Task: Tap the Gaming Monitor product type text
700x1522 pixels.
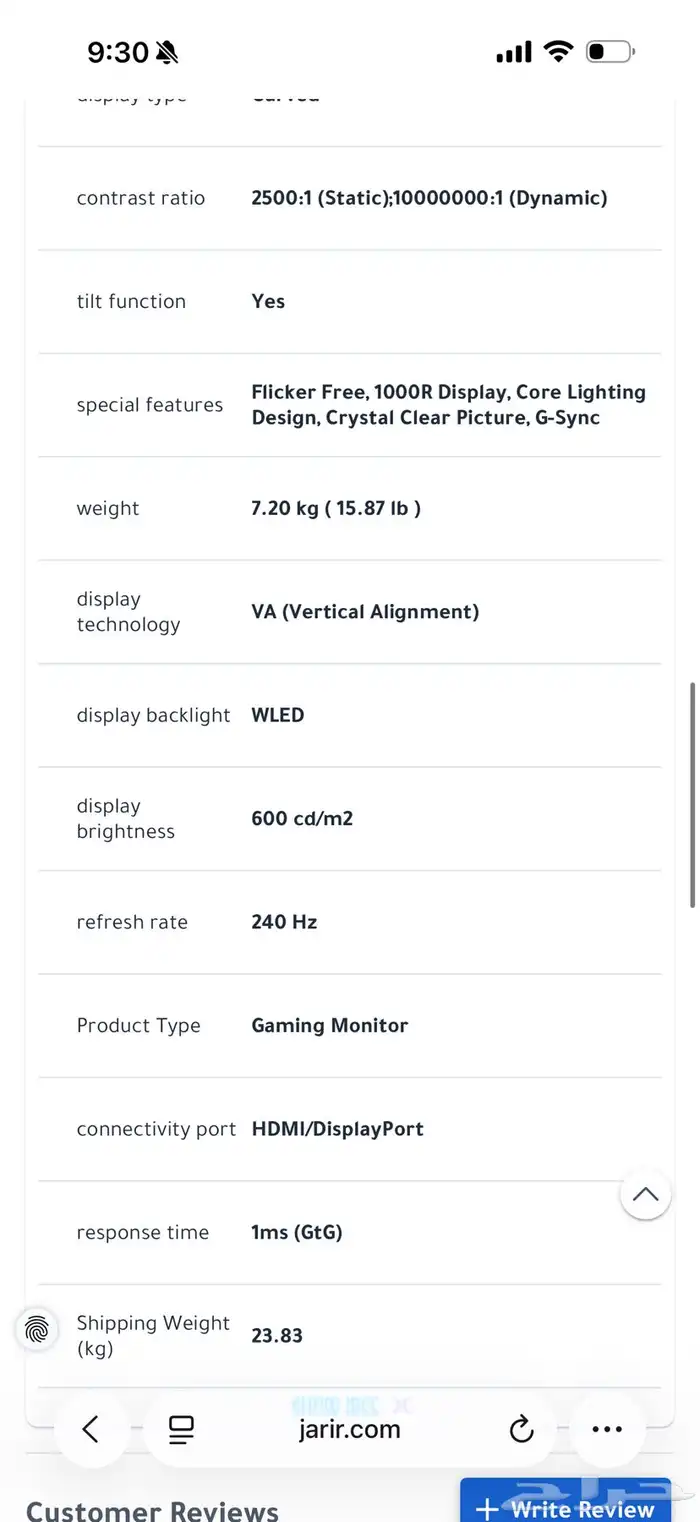Action: [x=329, y=1025]
